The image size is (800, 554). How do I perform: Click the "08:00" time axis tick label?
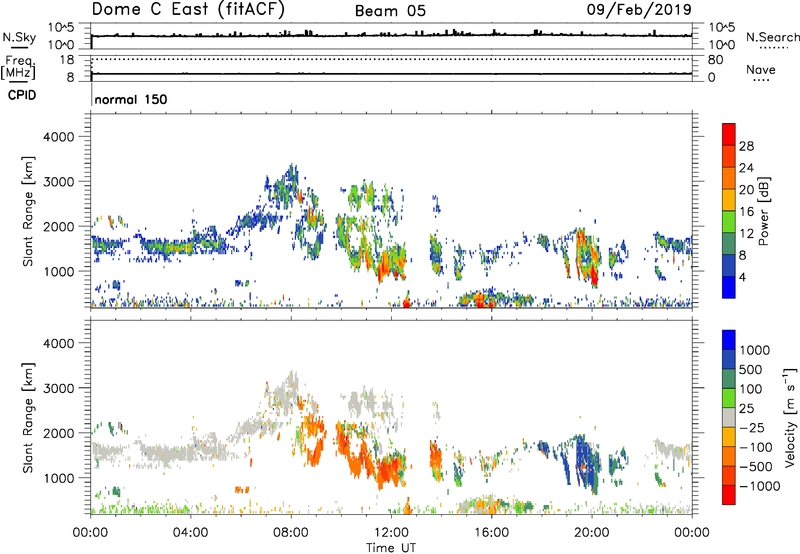[x=291, y=533]
